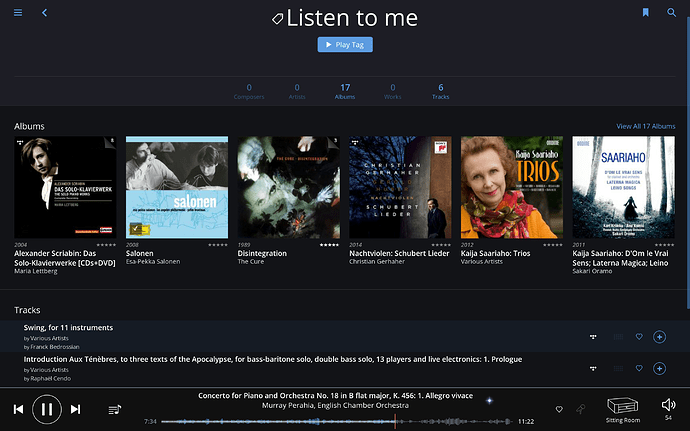690x431 pixels.
Task: Click the now playing pin icon
Action: point(581,409)
